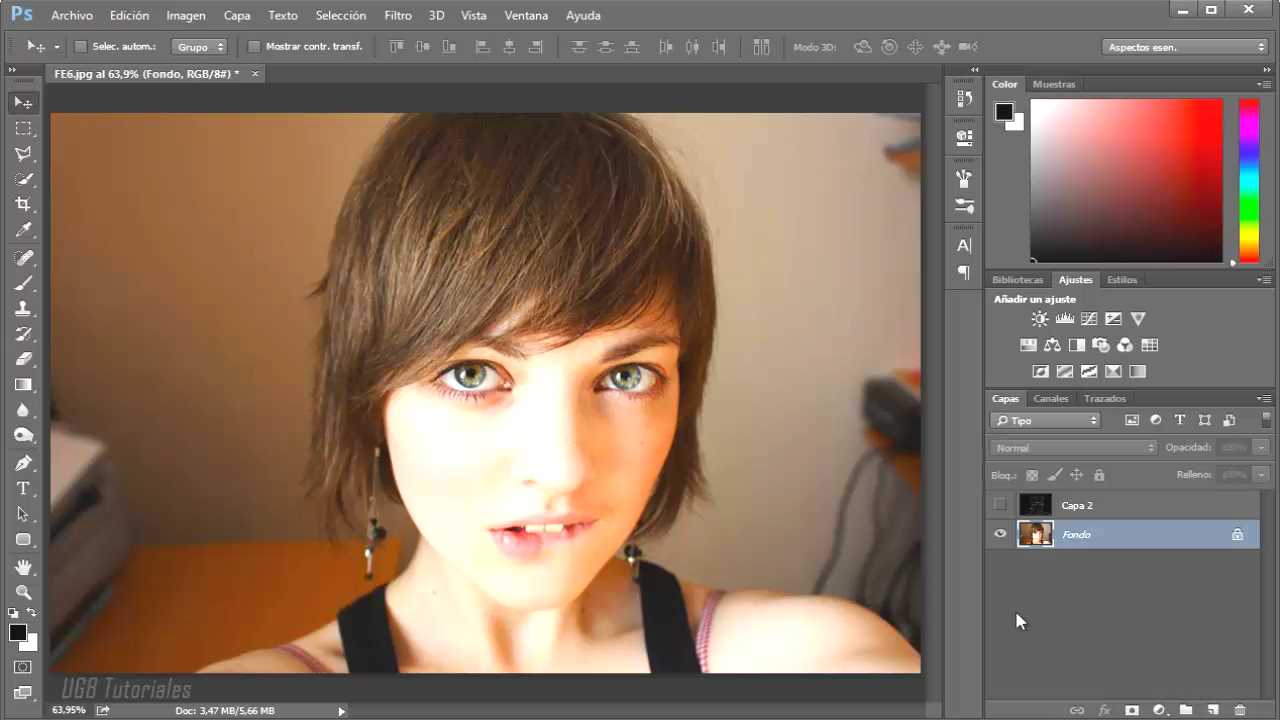Select the Eyedropper tool

pos(23,230)
